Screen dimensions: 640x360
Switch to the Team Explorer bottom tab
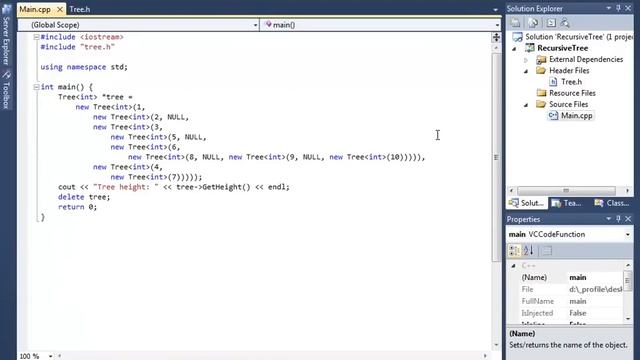(567, 203)
